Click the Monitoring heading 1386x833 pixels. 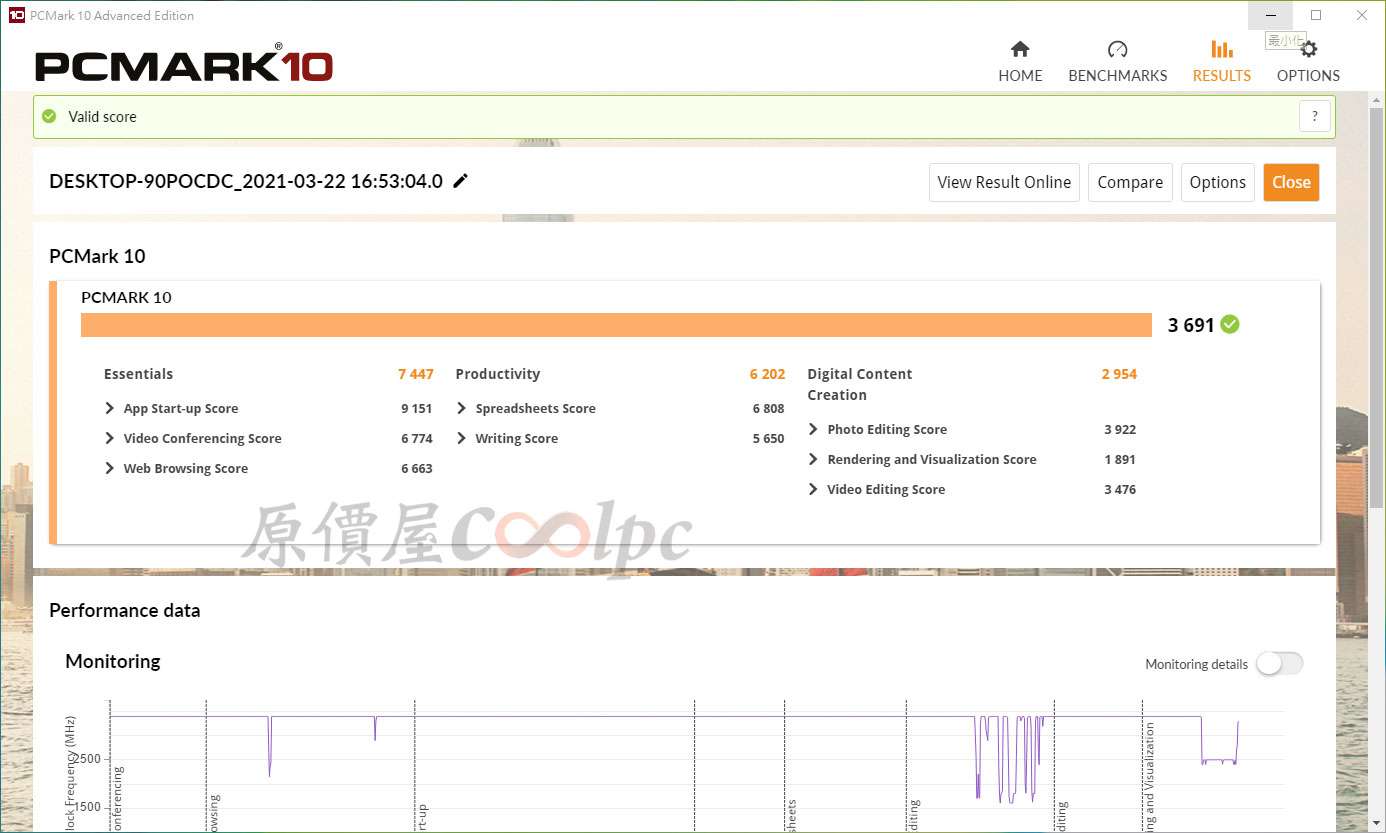click(112, 661)
